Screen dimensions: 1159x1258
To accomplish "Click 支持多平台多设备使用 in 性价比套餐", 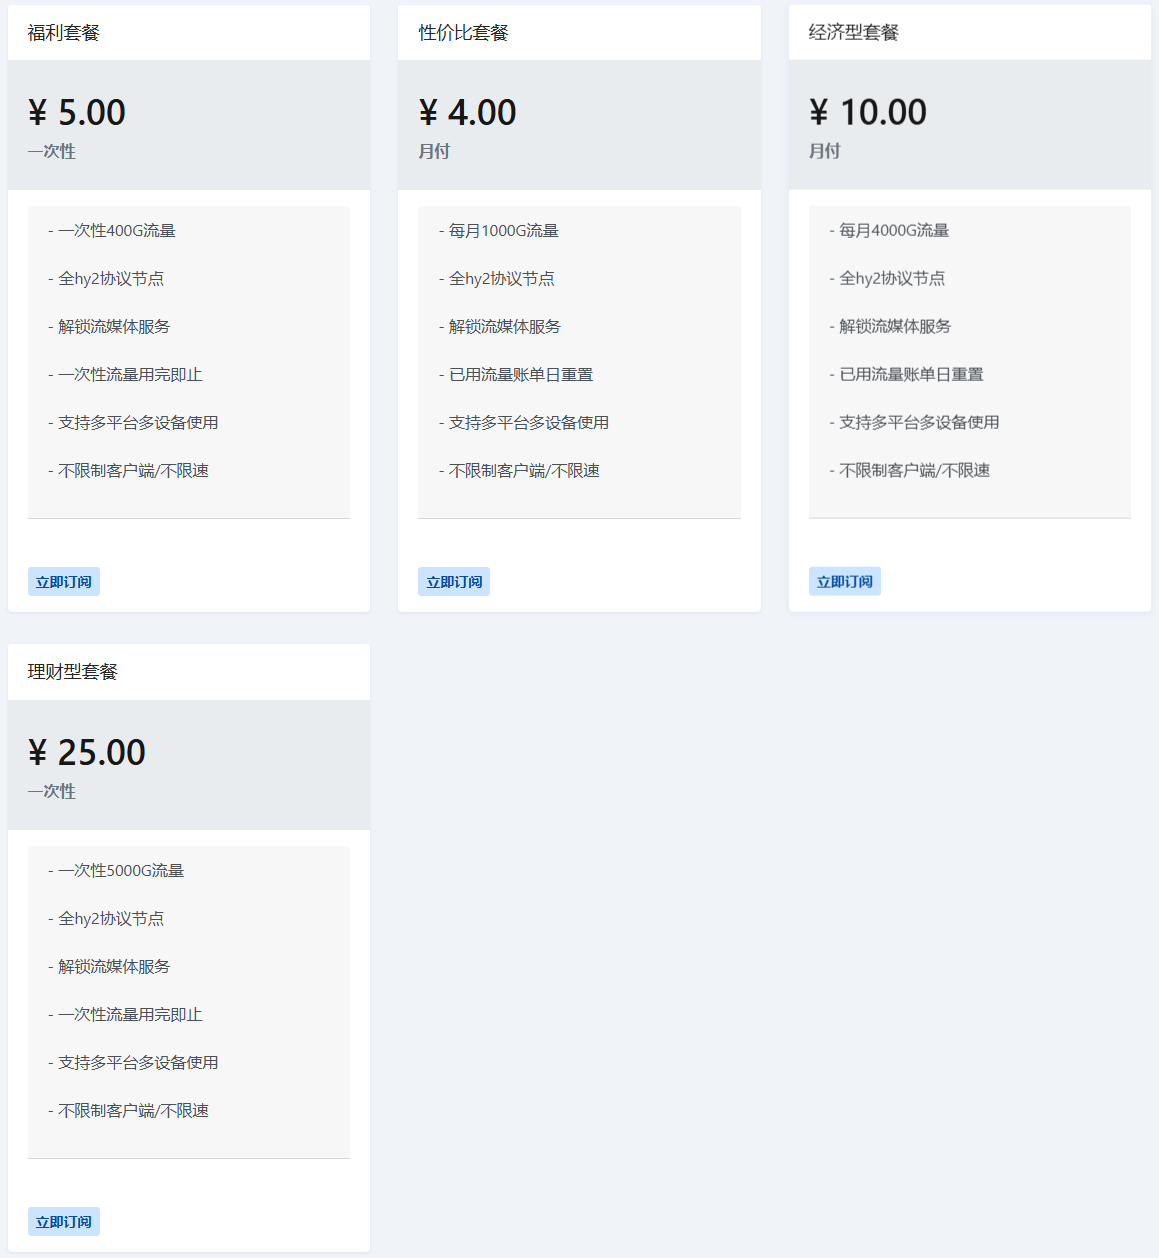I will (524, 423).
